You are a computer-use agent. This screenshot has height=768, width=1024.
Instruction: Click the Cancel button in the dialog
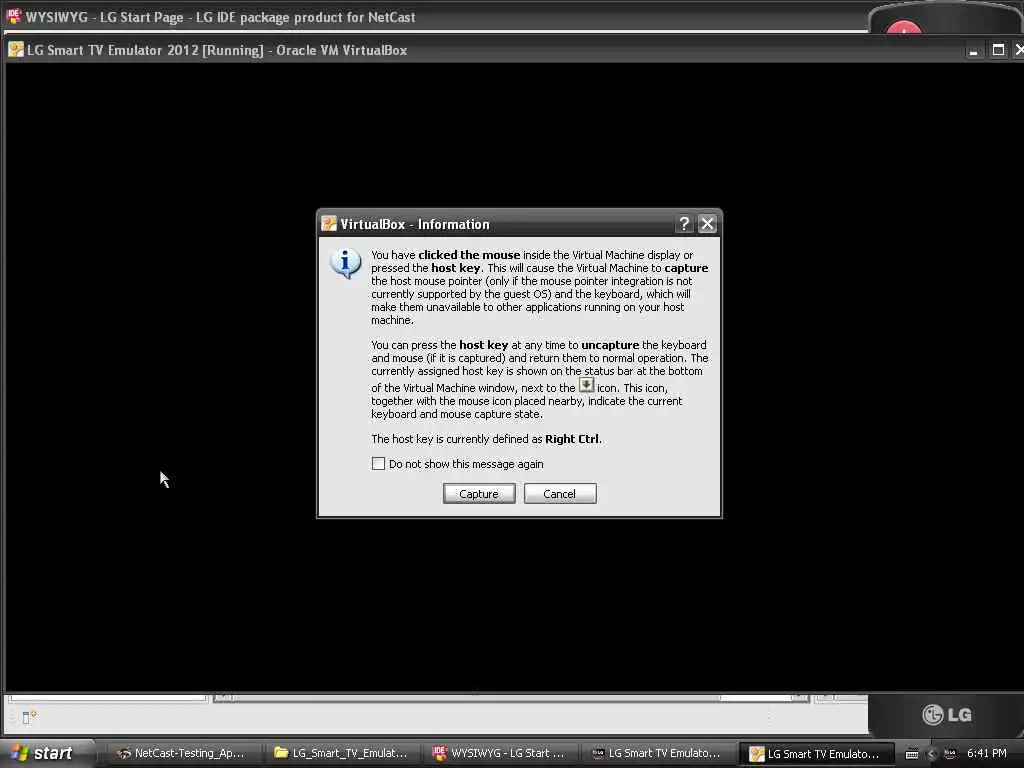(560, 494)
